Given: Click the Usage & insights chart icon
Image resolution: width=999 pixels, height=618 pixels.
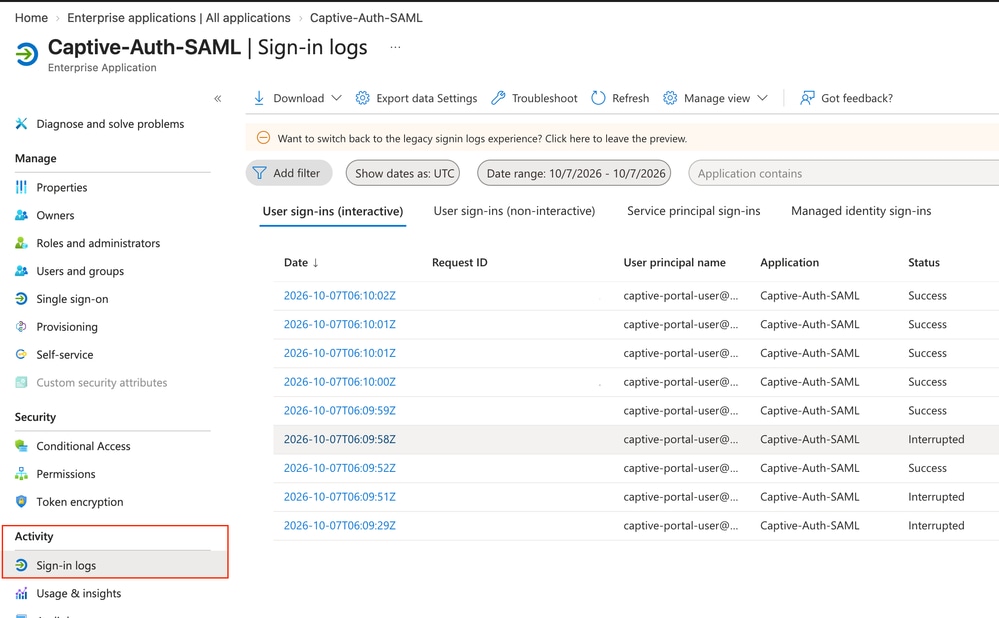Looking at the screenshot, I should [x=21, y=593].
